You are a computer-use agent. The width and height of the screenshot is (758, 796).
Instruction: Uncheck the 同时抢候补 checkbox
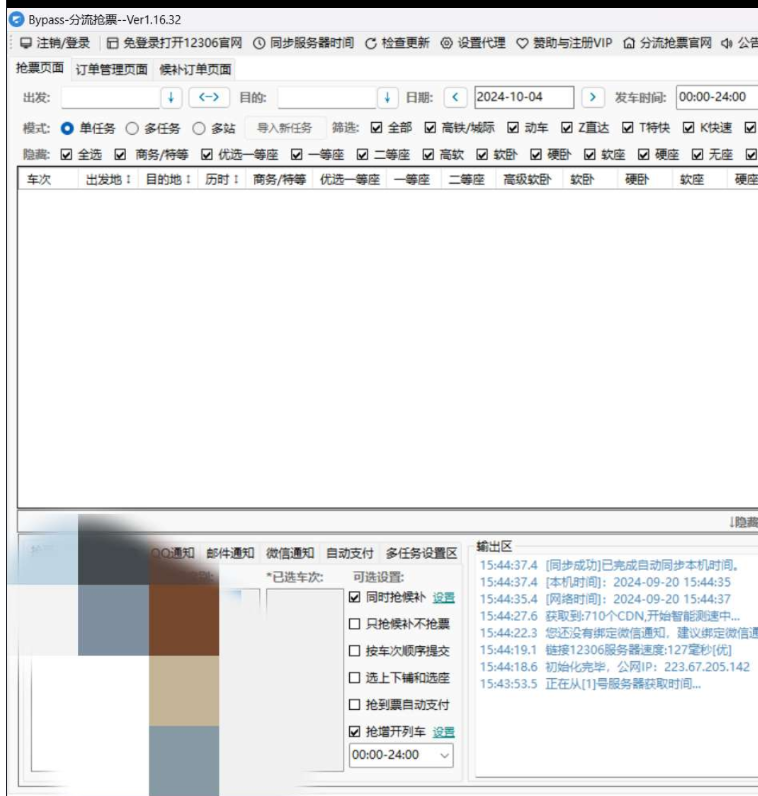click(x=355, y=597)
